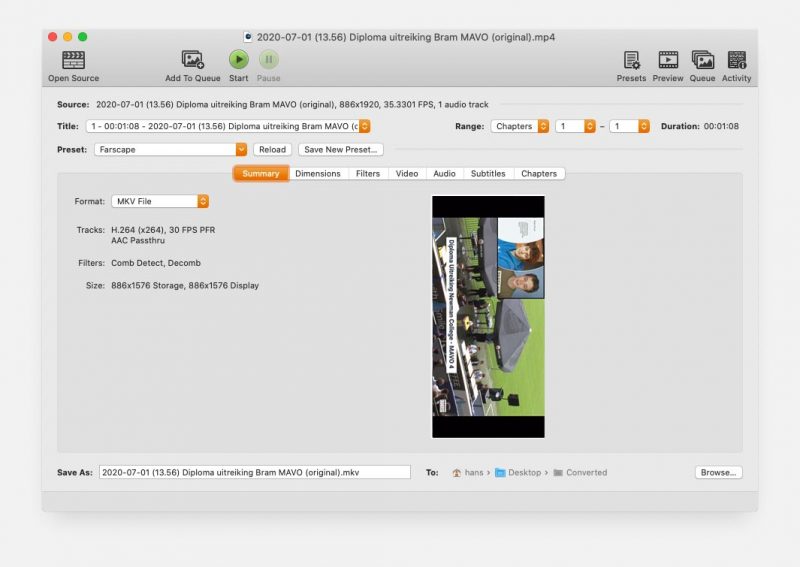This screenshot has width=800, height=567.
Task: Click the Save As filename field
Action: point(254,472)
